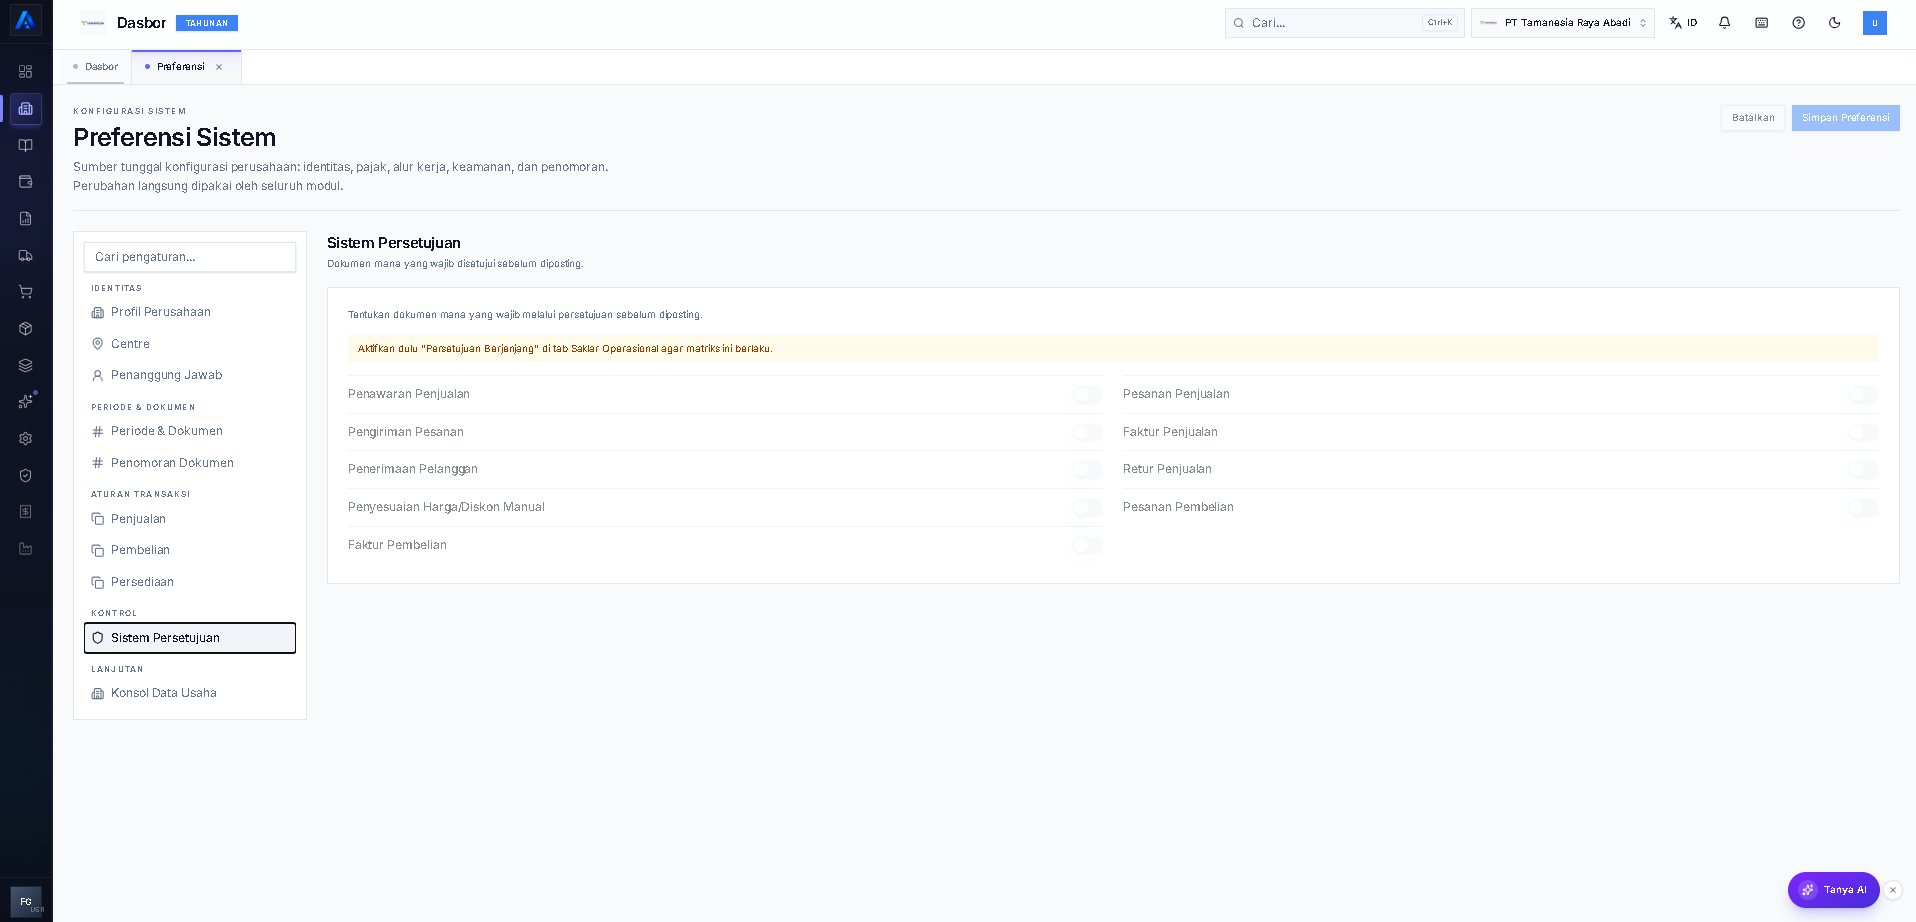
Task: Toggle Penyesuaian Harga/Diskon Manual switch
Action: click(x=1088, y=507)
